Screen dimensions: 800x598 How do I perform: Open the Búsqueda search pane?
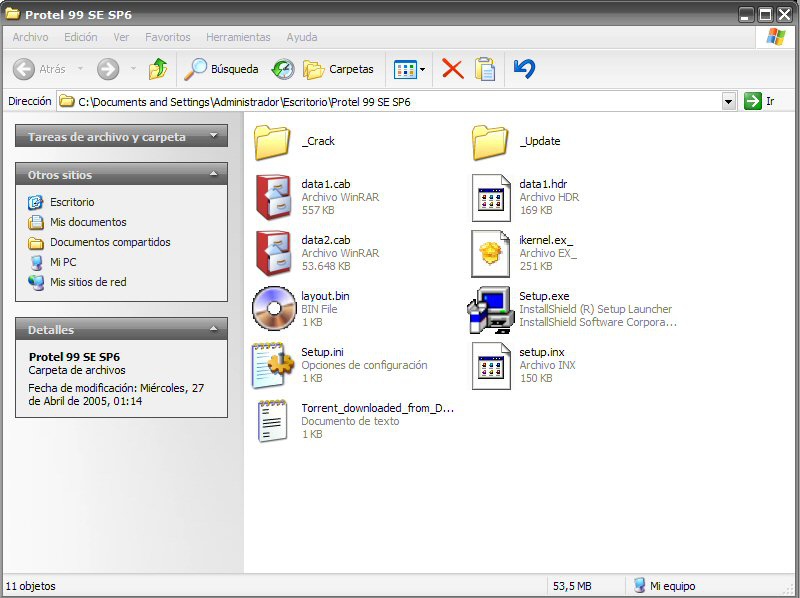point(221,69)
